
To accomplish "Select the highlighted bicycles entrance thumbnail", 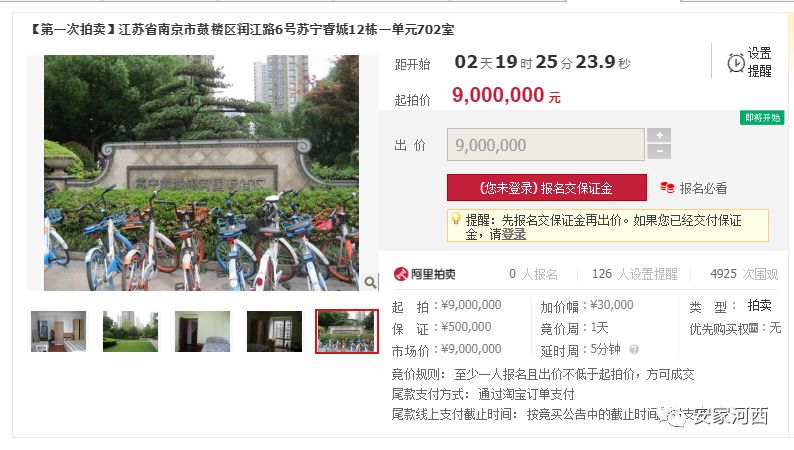I will tap(347, 332).
